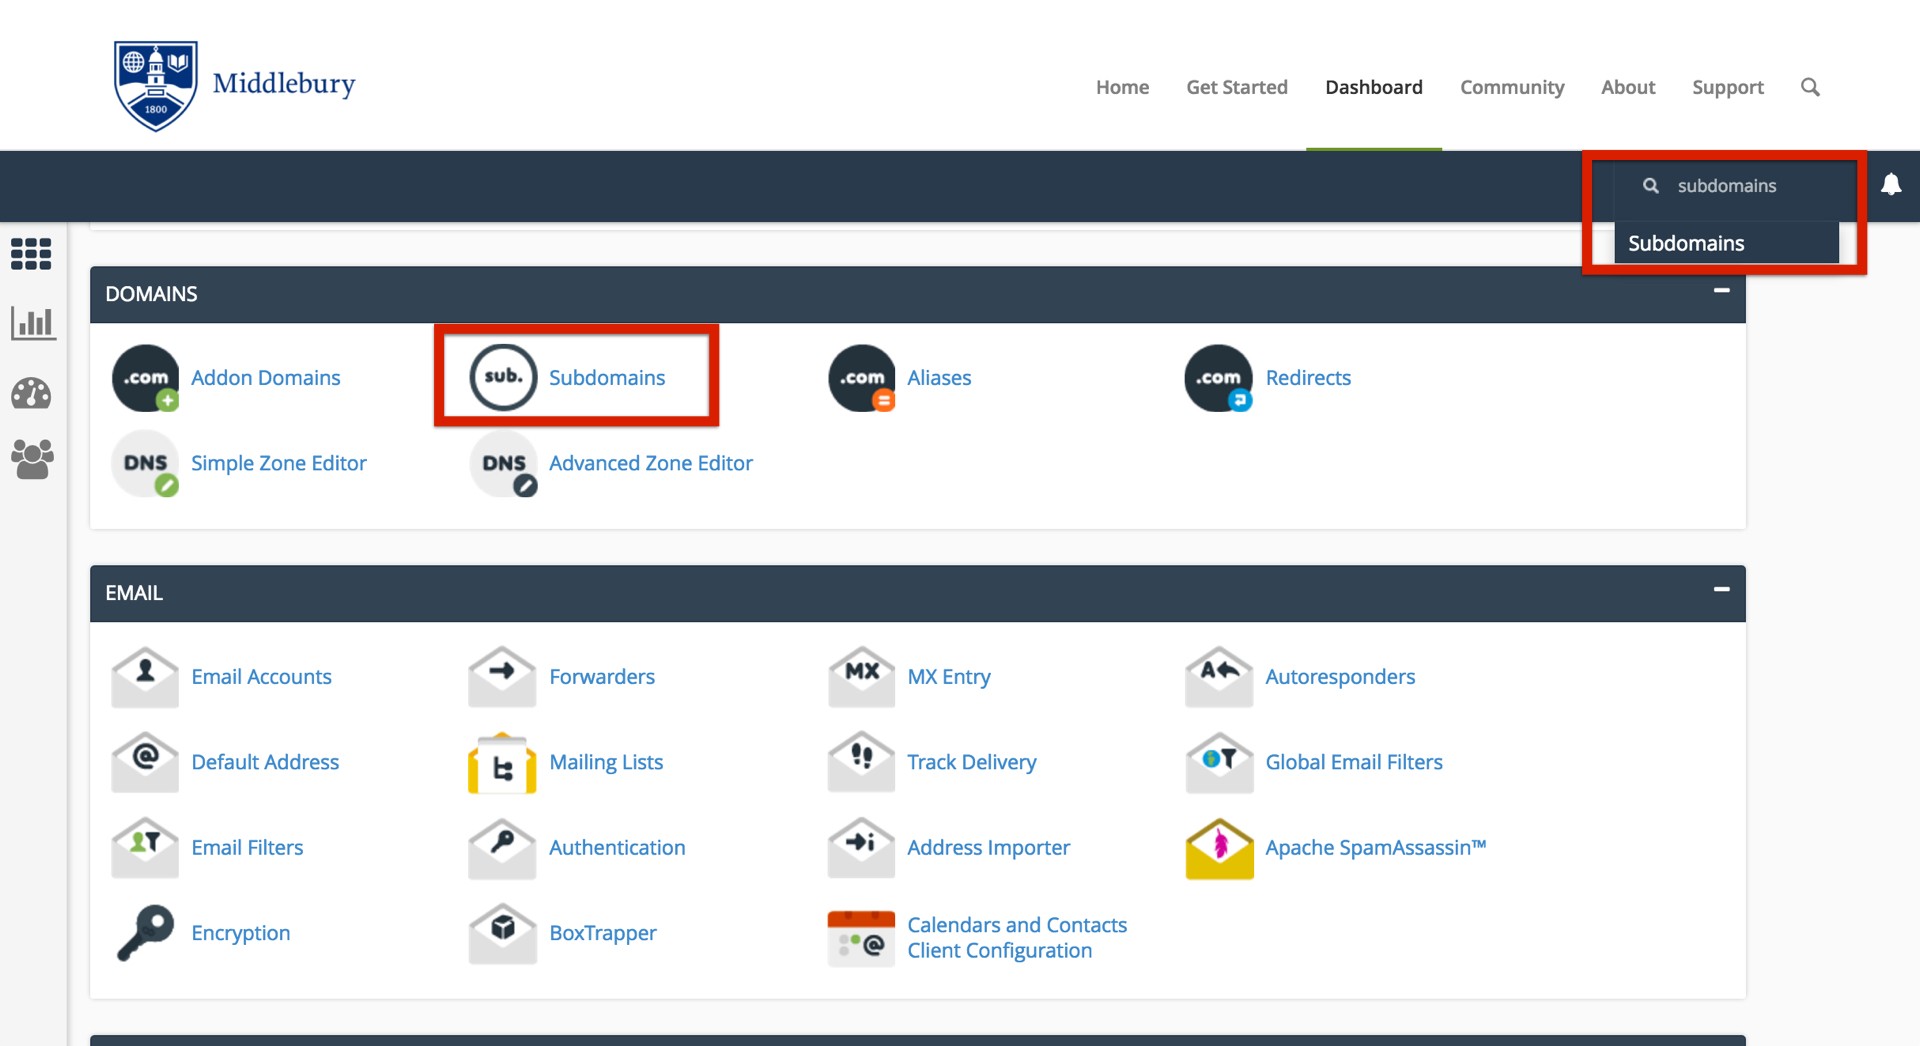Click the Addon Domains icon

pyautogui.click(x=146, y=378)
